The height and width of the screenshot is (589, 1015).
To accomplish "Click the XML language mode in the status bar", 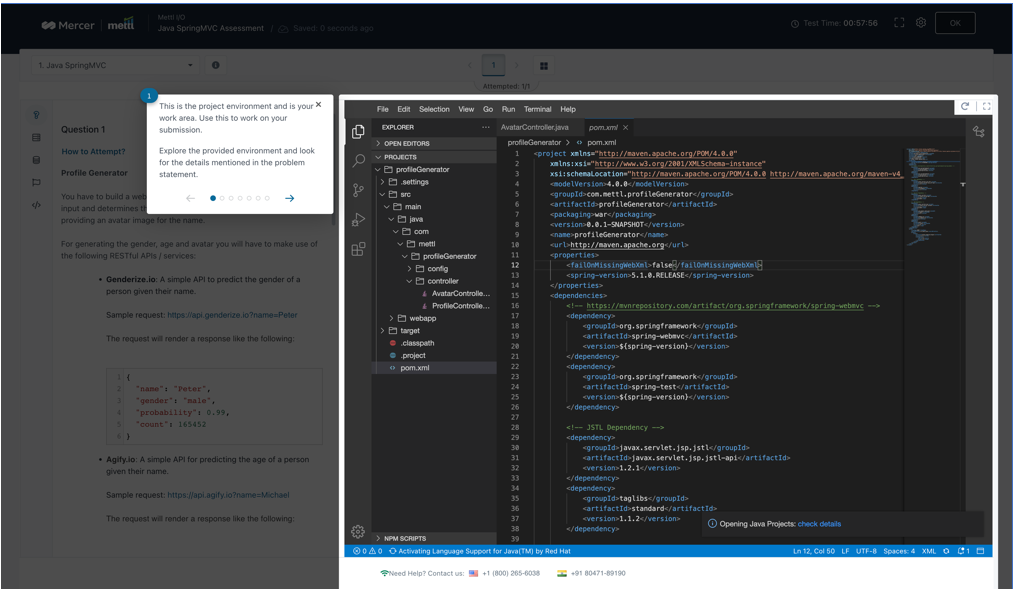I will pos(928,551).
